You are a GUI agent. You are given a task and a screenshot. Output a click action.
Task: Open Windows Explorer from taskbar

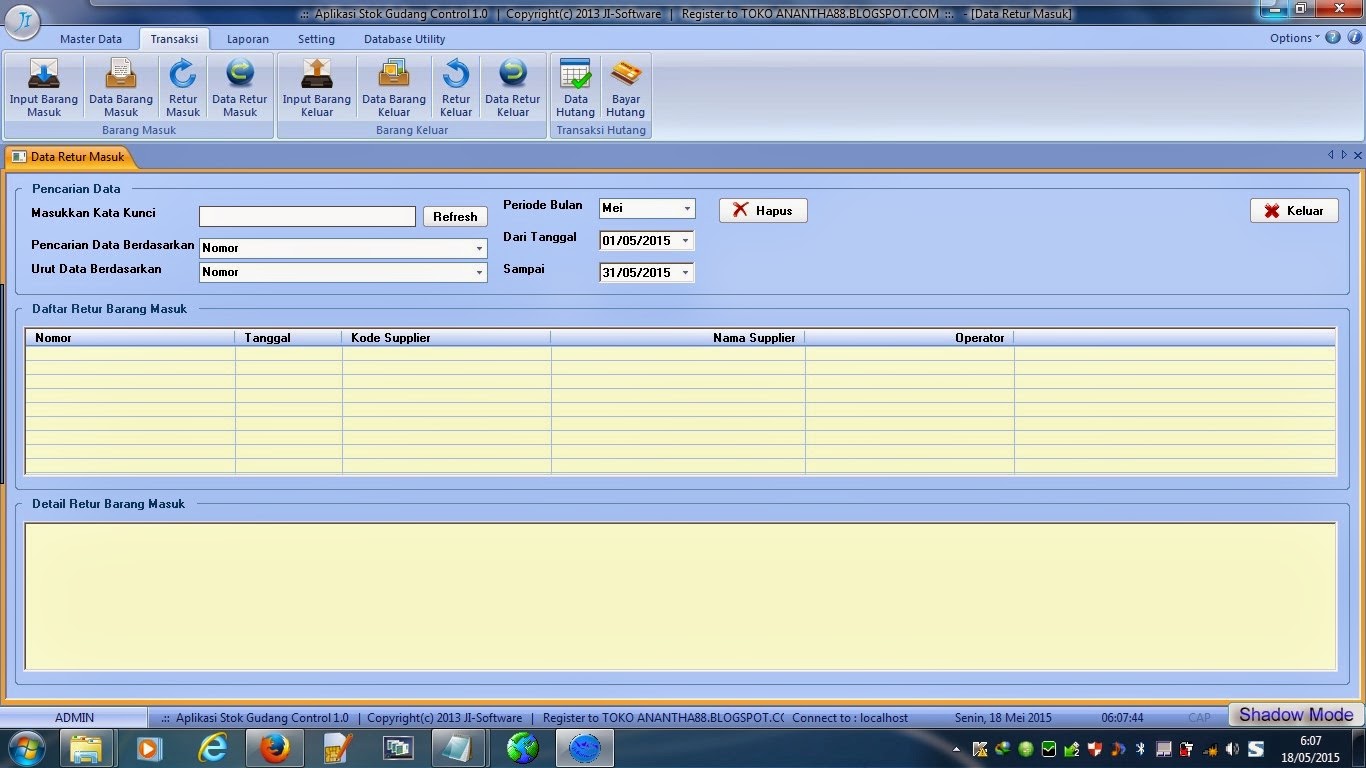pos(86,748)
